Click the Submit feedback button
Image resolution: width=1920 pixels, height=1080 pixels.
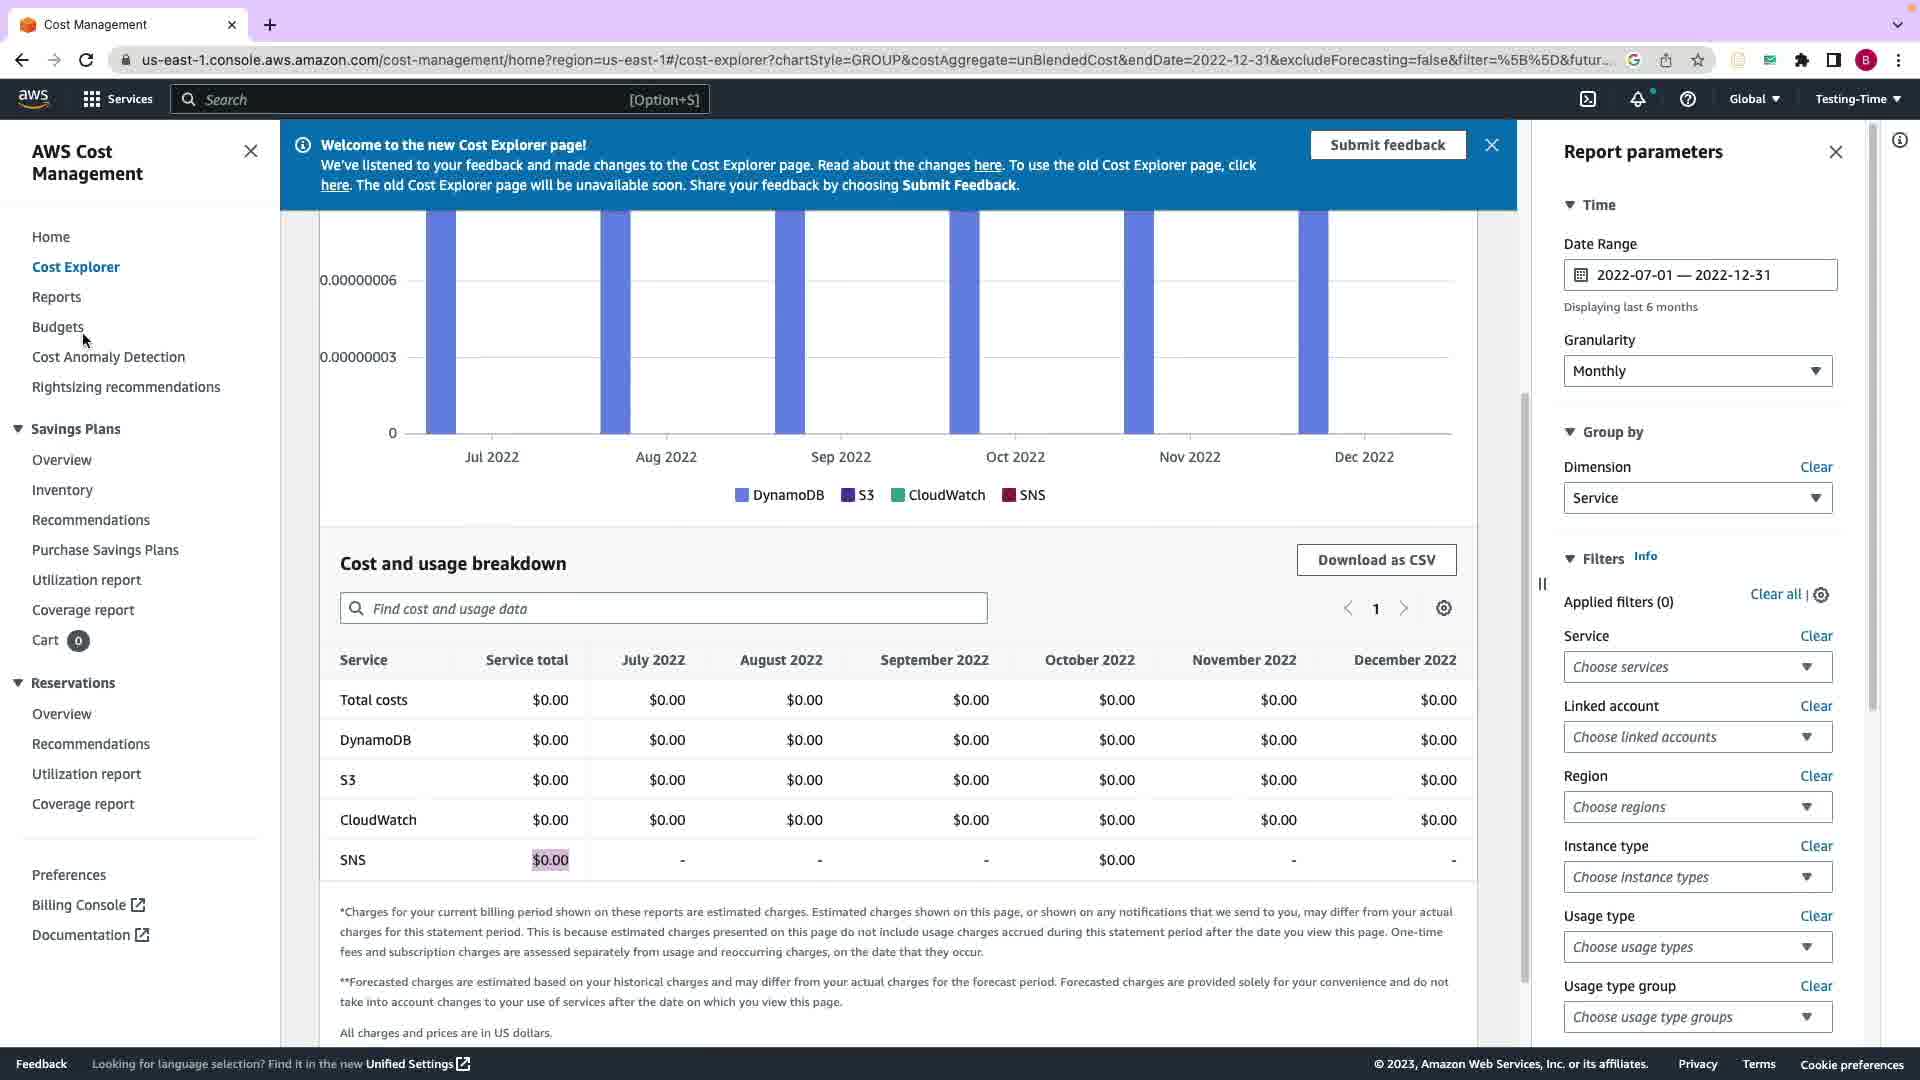point(1387,145)
